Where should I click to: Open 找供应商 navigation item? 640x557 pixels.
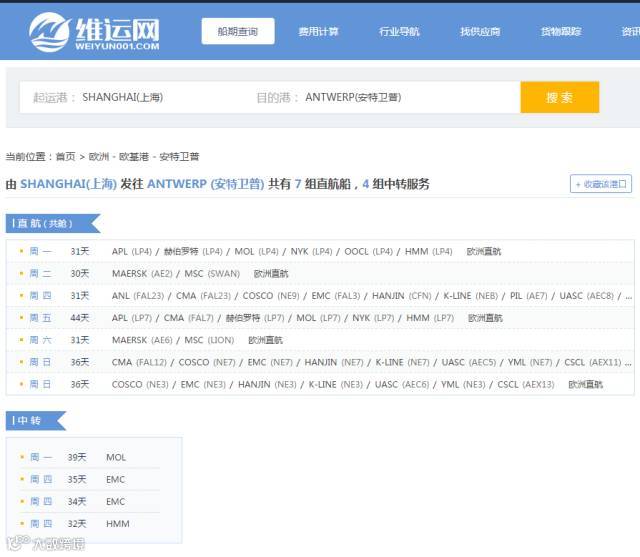(480, 31)
